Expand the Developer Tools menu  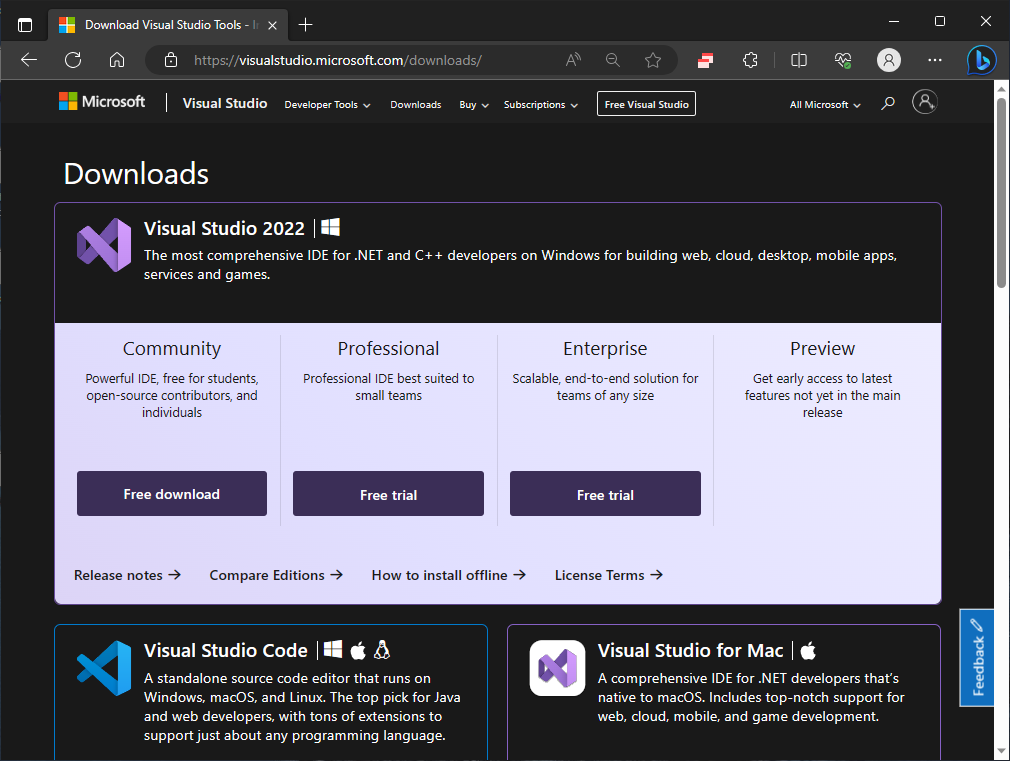pos(327,104)
